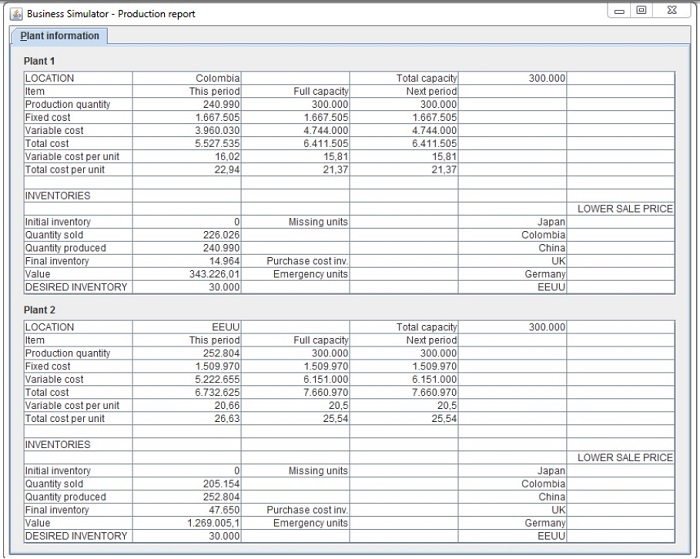Open the Plant information tab
Image resolution: width=700 pixels, height=559 pixels.
[x=60, y=36]
